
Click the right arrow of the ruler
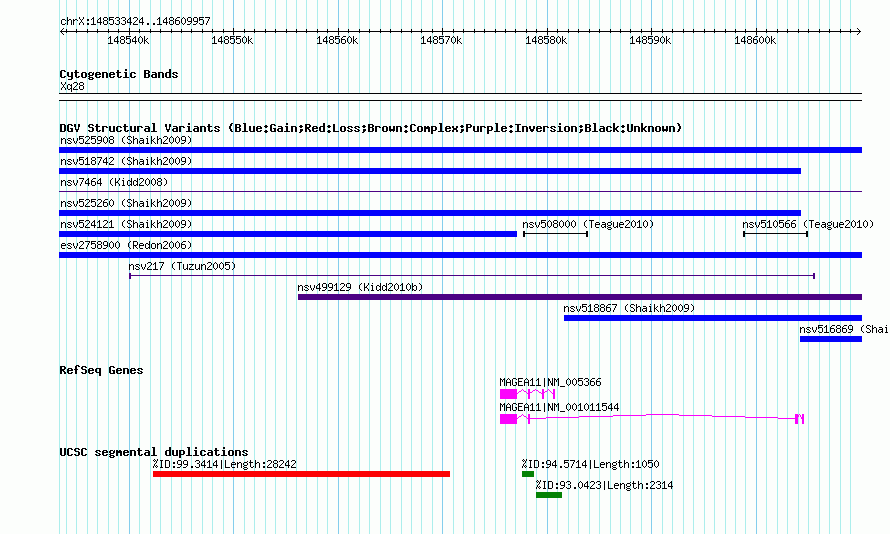859,31
